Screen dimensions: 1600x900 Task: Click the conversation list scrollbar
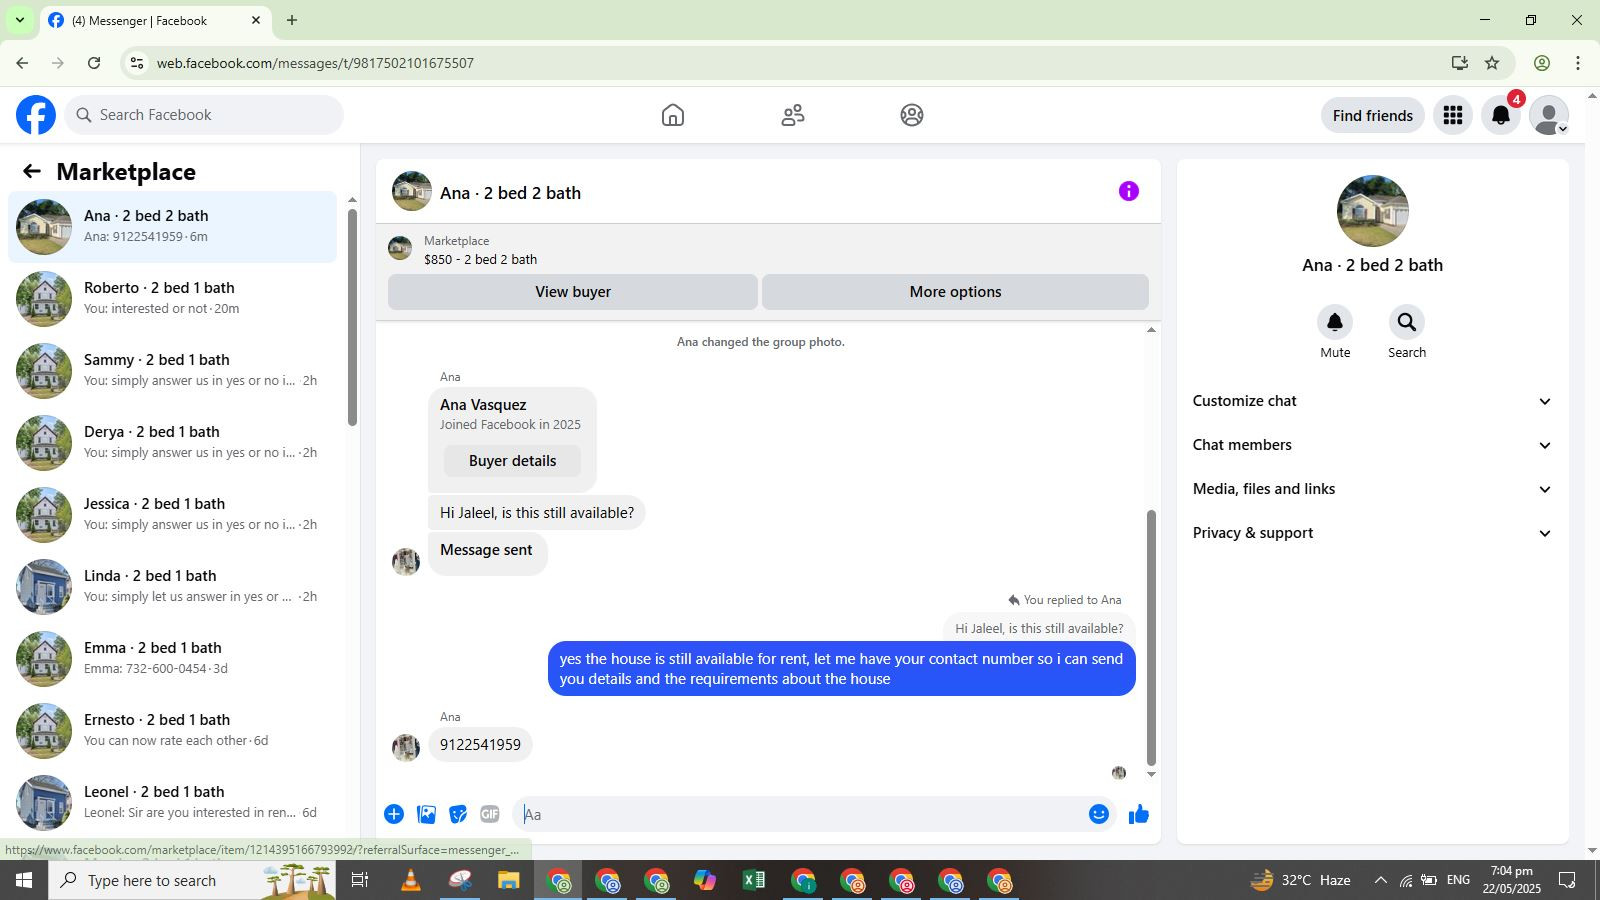tap(352, 318)
